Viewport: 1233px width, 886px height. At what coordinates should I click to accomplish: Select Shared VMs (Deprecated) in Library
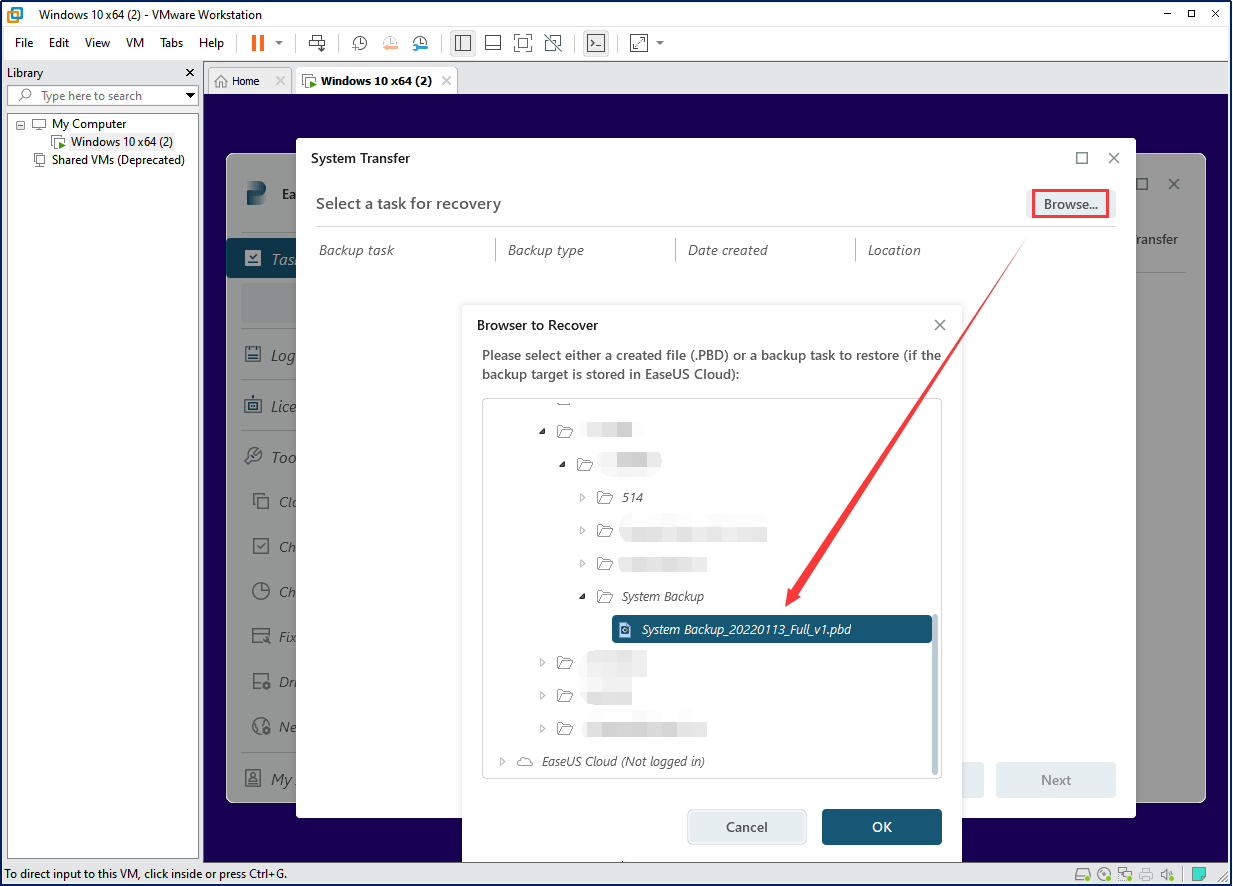(118, 160)
